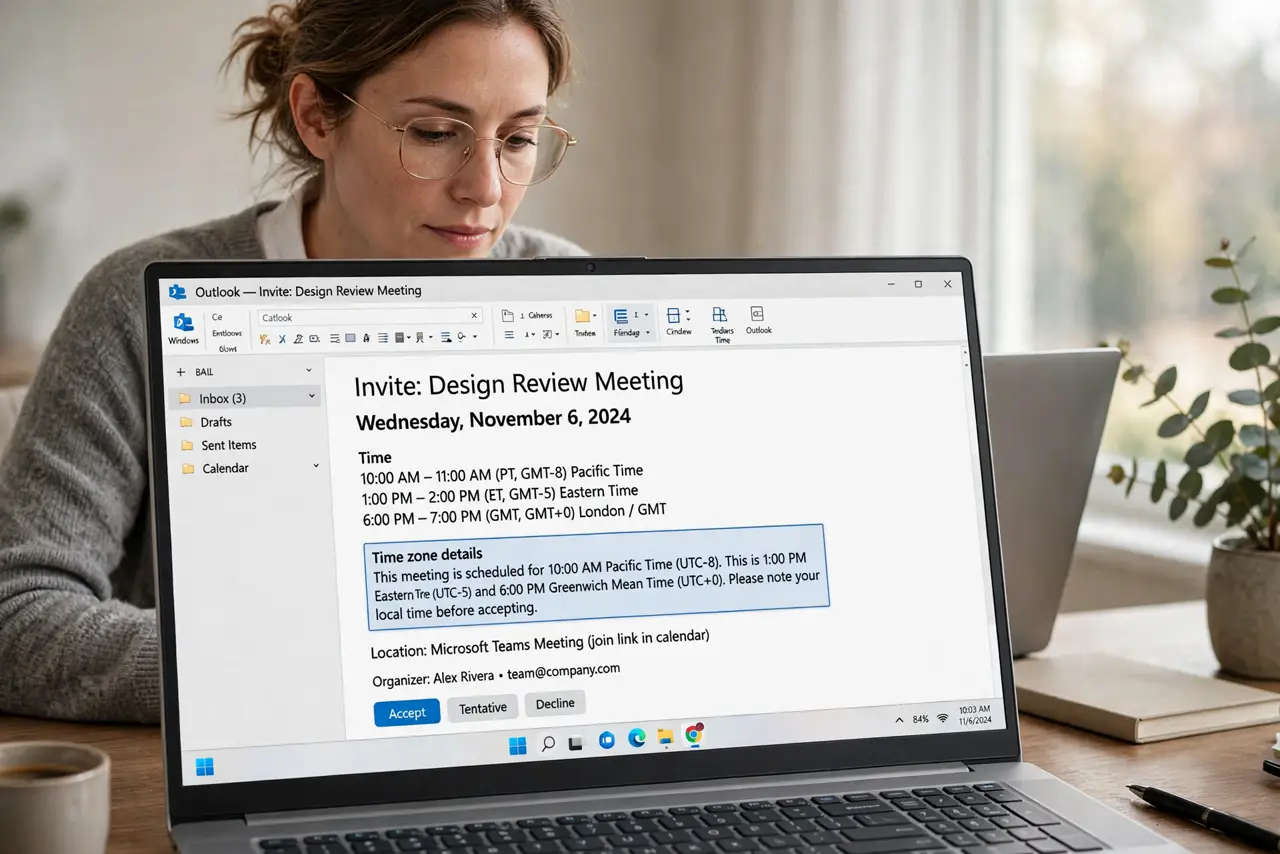Launch Google Chrome from the taskbar
Image resolution: width=1280 pixels, height=854 pixels.
[x=694, y=735]
